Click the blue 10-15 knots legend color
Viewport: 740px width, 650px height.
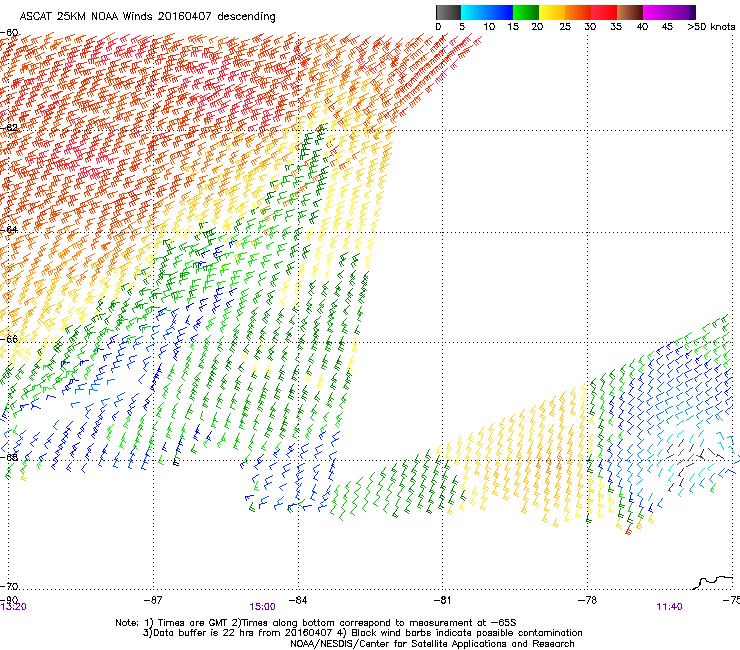[500, 12]
